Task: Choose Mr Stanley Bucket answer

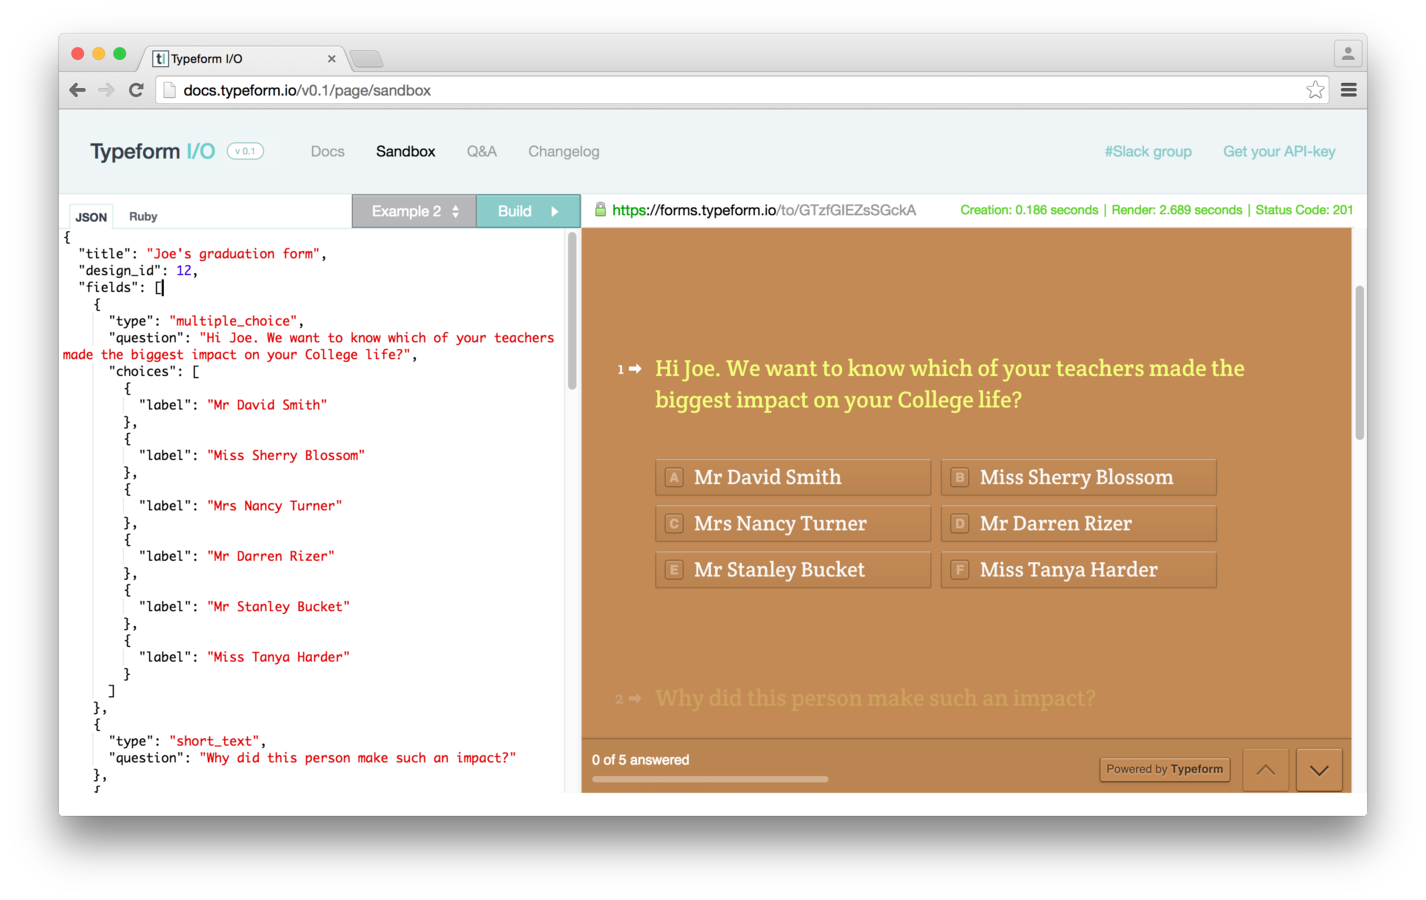Action: point(793,570)
